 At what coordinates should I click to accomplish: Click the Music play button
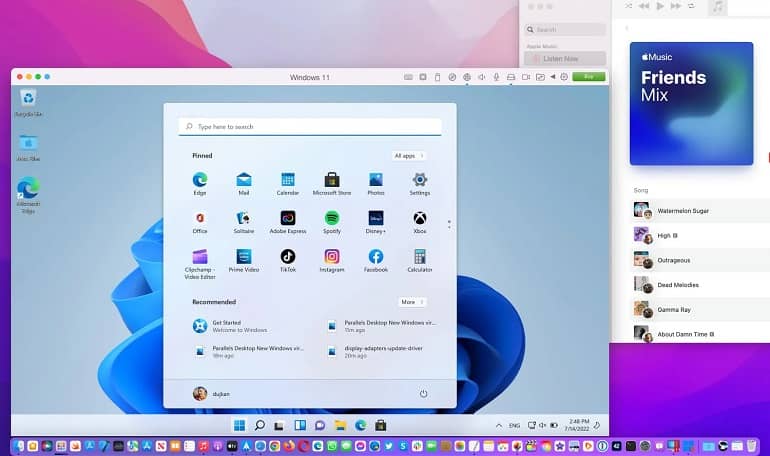coord(660,6)
